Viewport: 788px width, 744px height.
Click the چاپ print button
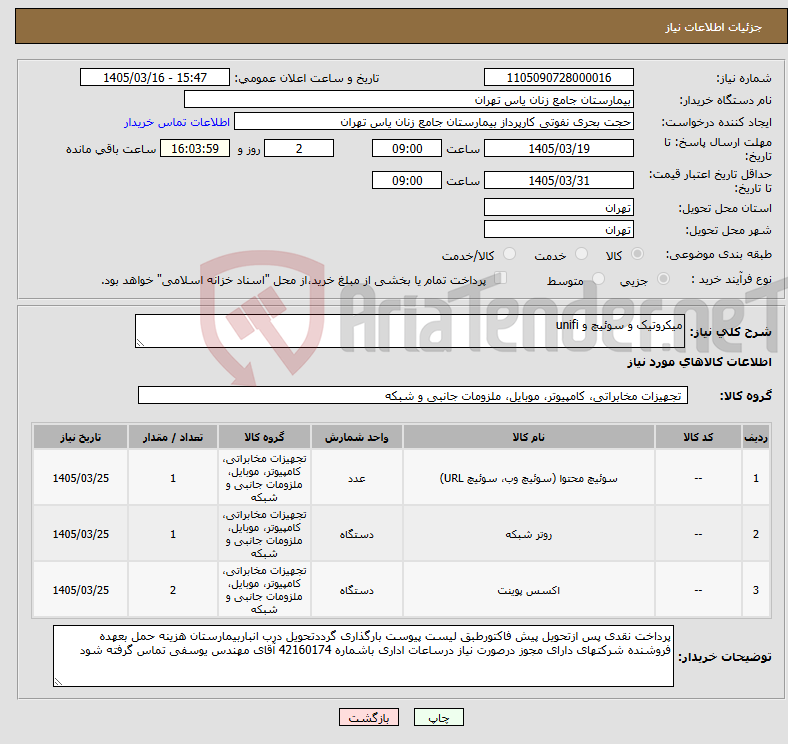438,717
